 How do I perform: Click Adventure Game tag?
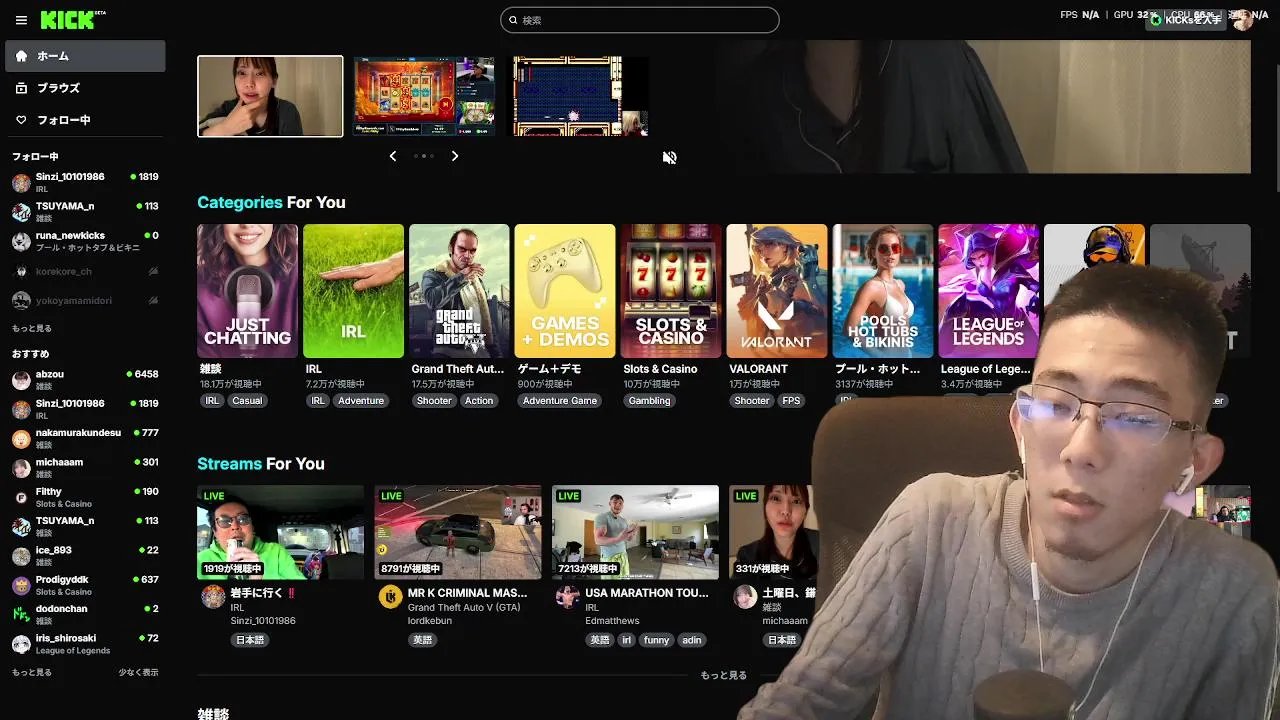560,401
